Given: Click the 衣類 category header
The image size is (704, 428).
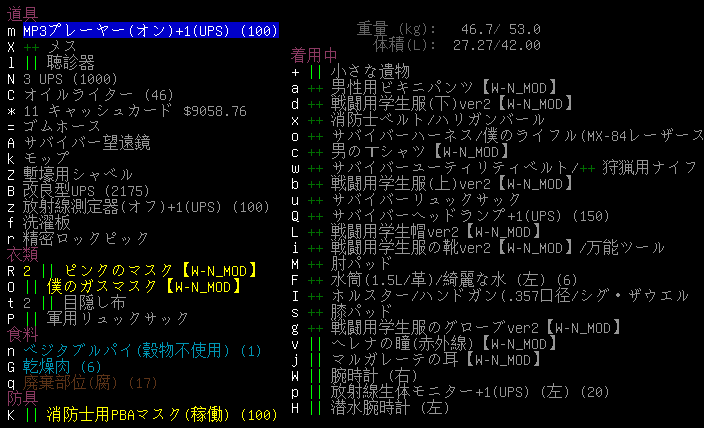Looking at the screenshot, I should click(x=22, y=254).
